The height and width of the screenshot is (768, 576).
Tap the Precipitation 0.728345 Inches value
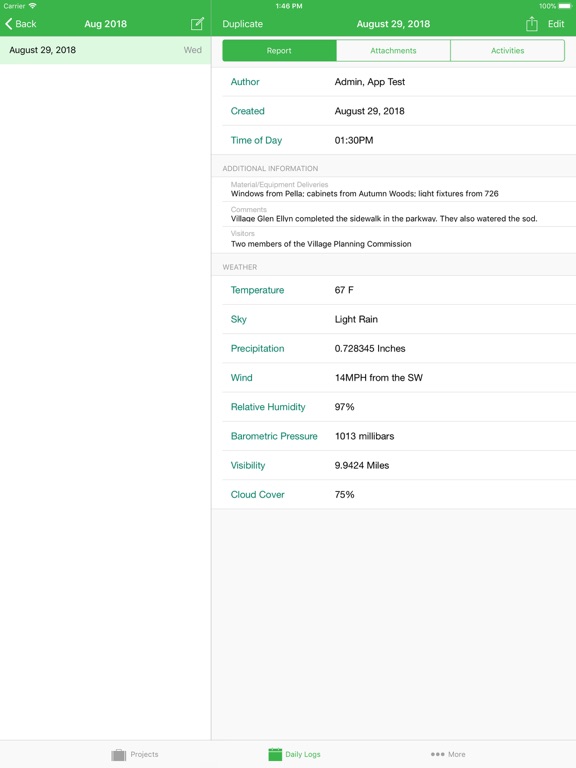(x=370, y=349)
